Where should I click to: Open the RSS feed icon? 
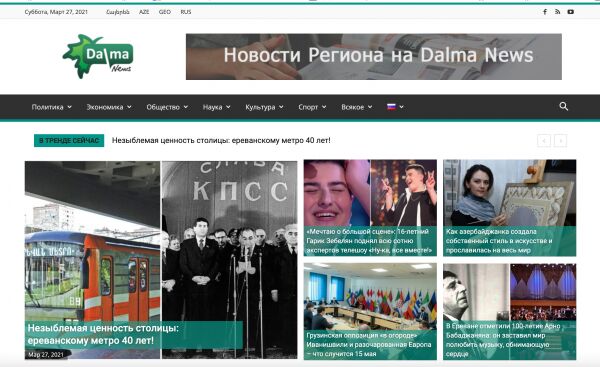point(558,12)
